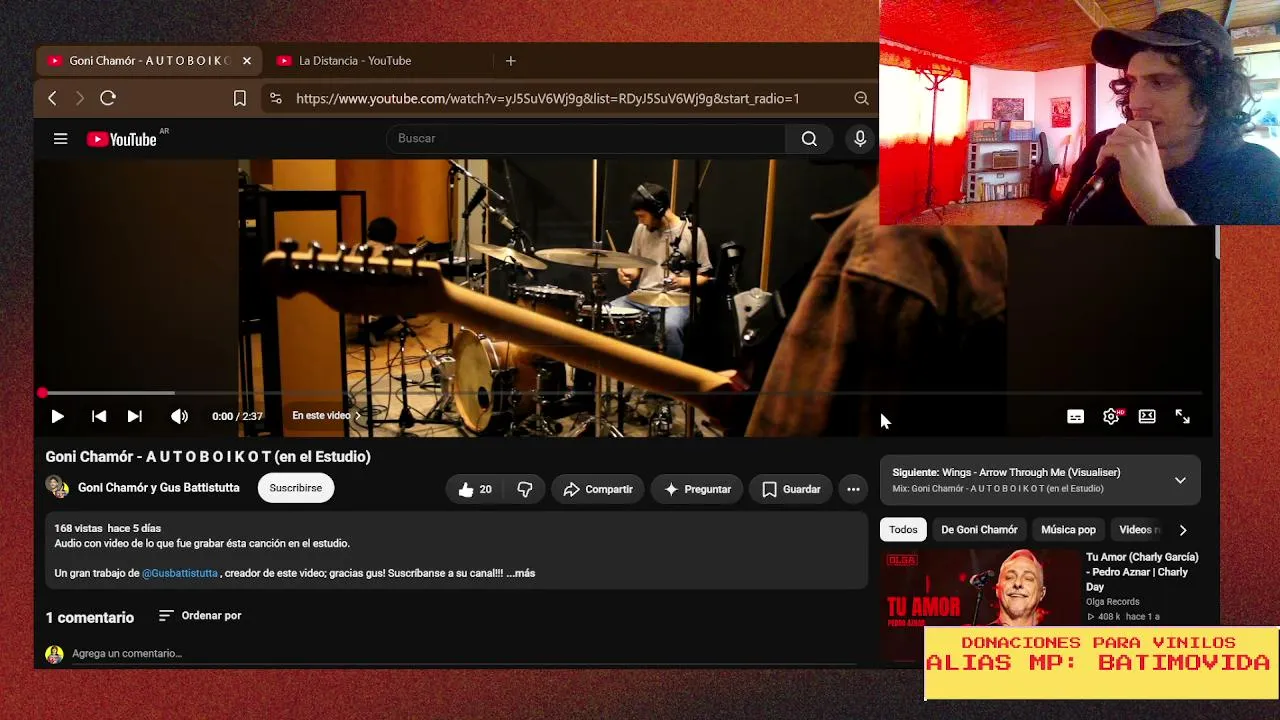Skip to next video in player
This screenshot has width=1280, height=720.
[x=135, y=416]
